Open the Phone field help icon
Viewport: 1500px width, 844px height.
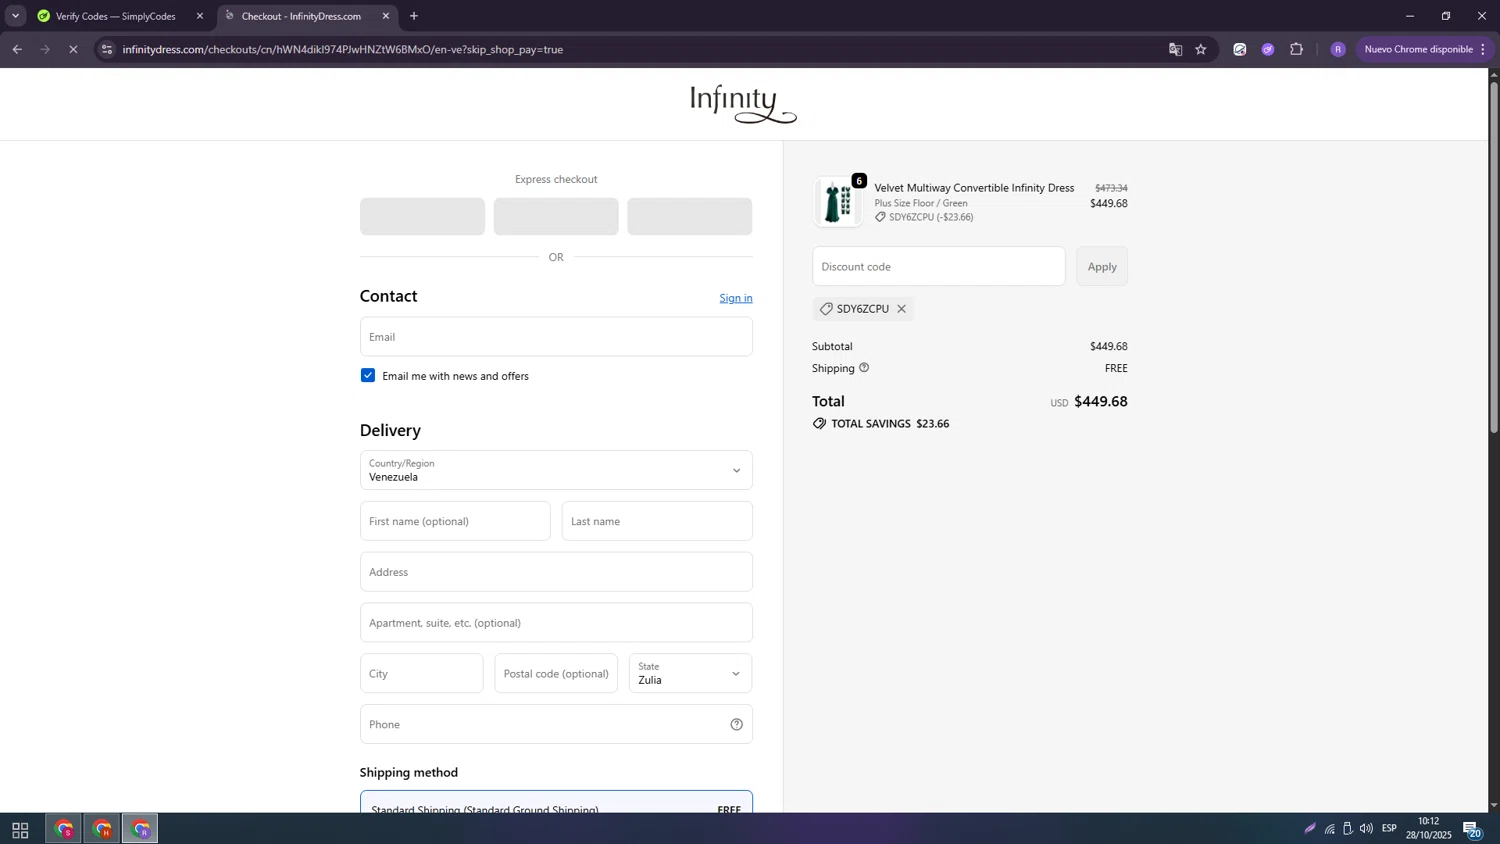click(x=736, y=724)
